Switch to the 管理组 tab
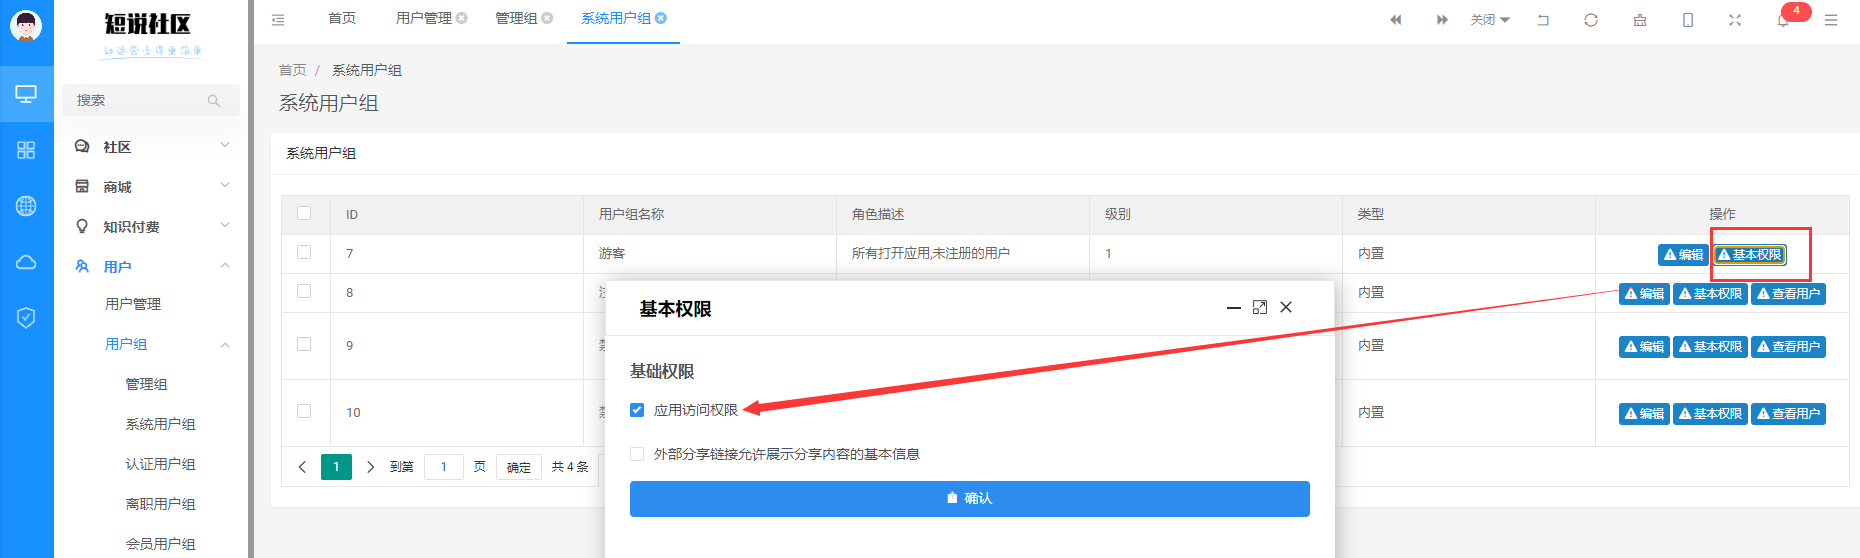1860x558 pixels. 516,18
